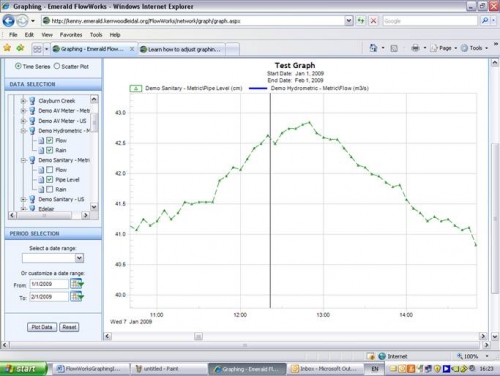Image resolution: width=500 pixels, height=376 pixels.
Task: Open the To date calendar picker
Action: (x=77, y=296)
